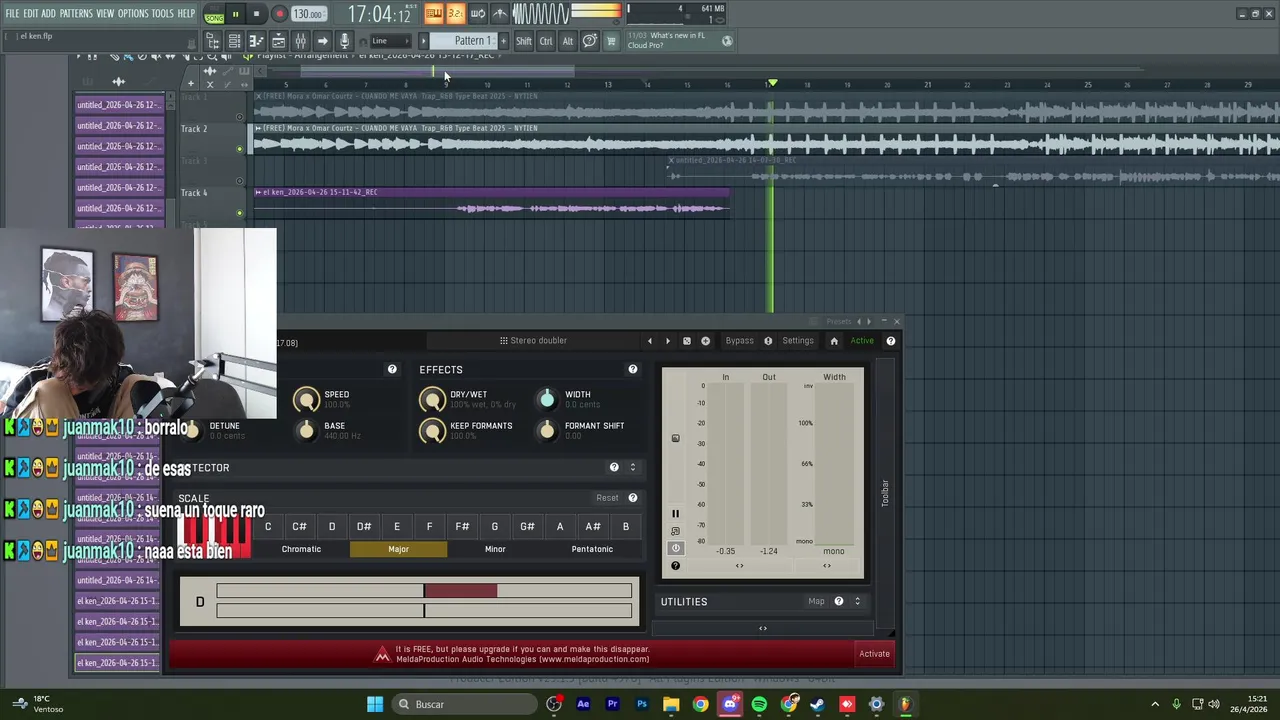The height and width of the screenshot is (720, 1280).
Task: Open the Spotify app from the taskbar
Action: [x=759, y=704]
